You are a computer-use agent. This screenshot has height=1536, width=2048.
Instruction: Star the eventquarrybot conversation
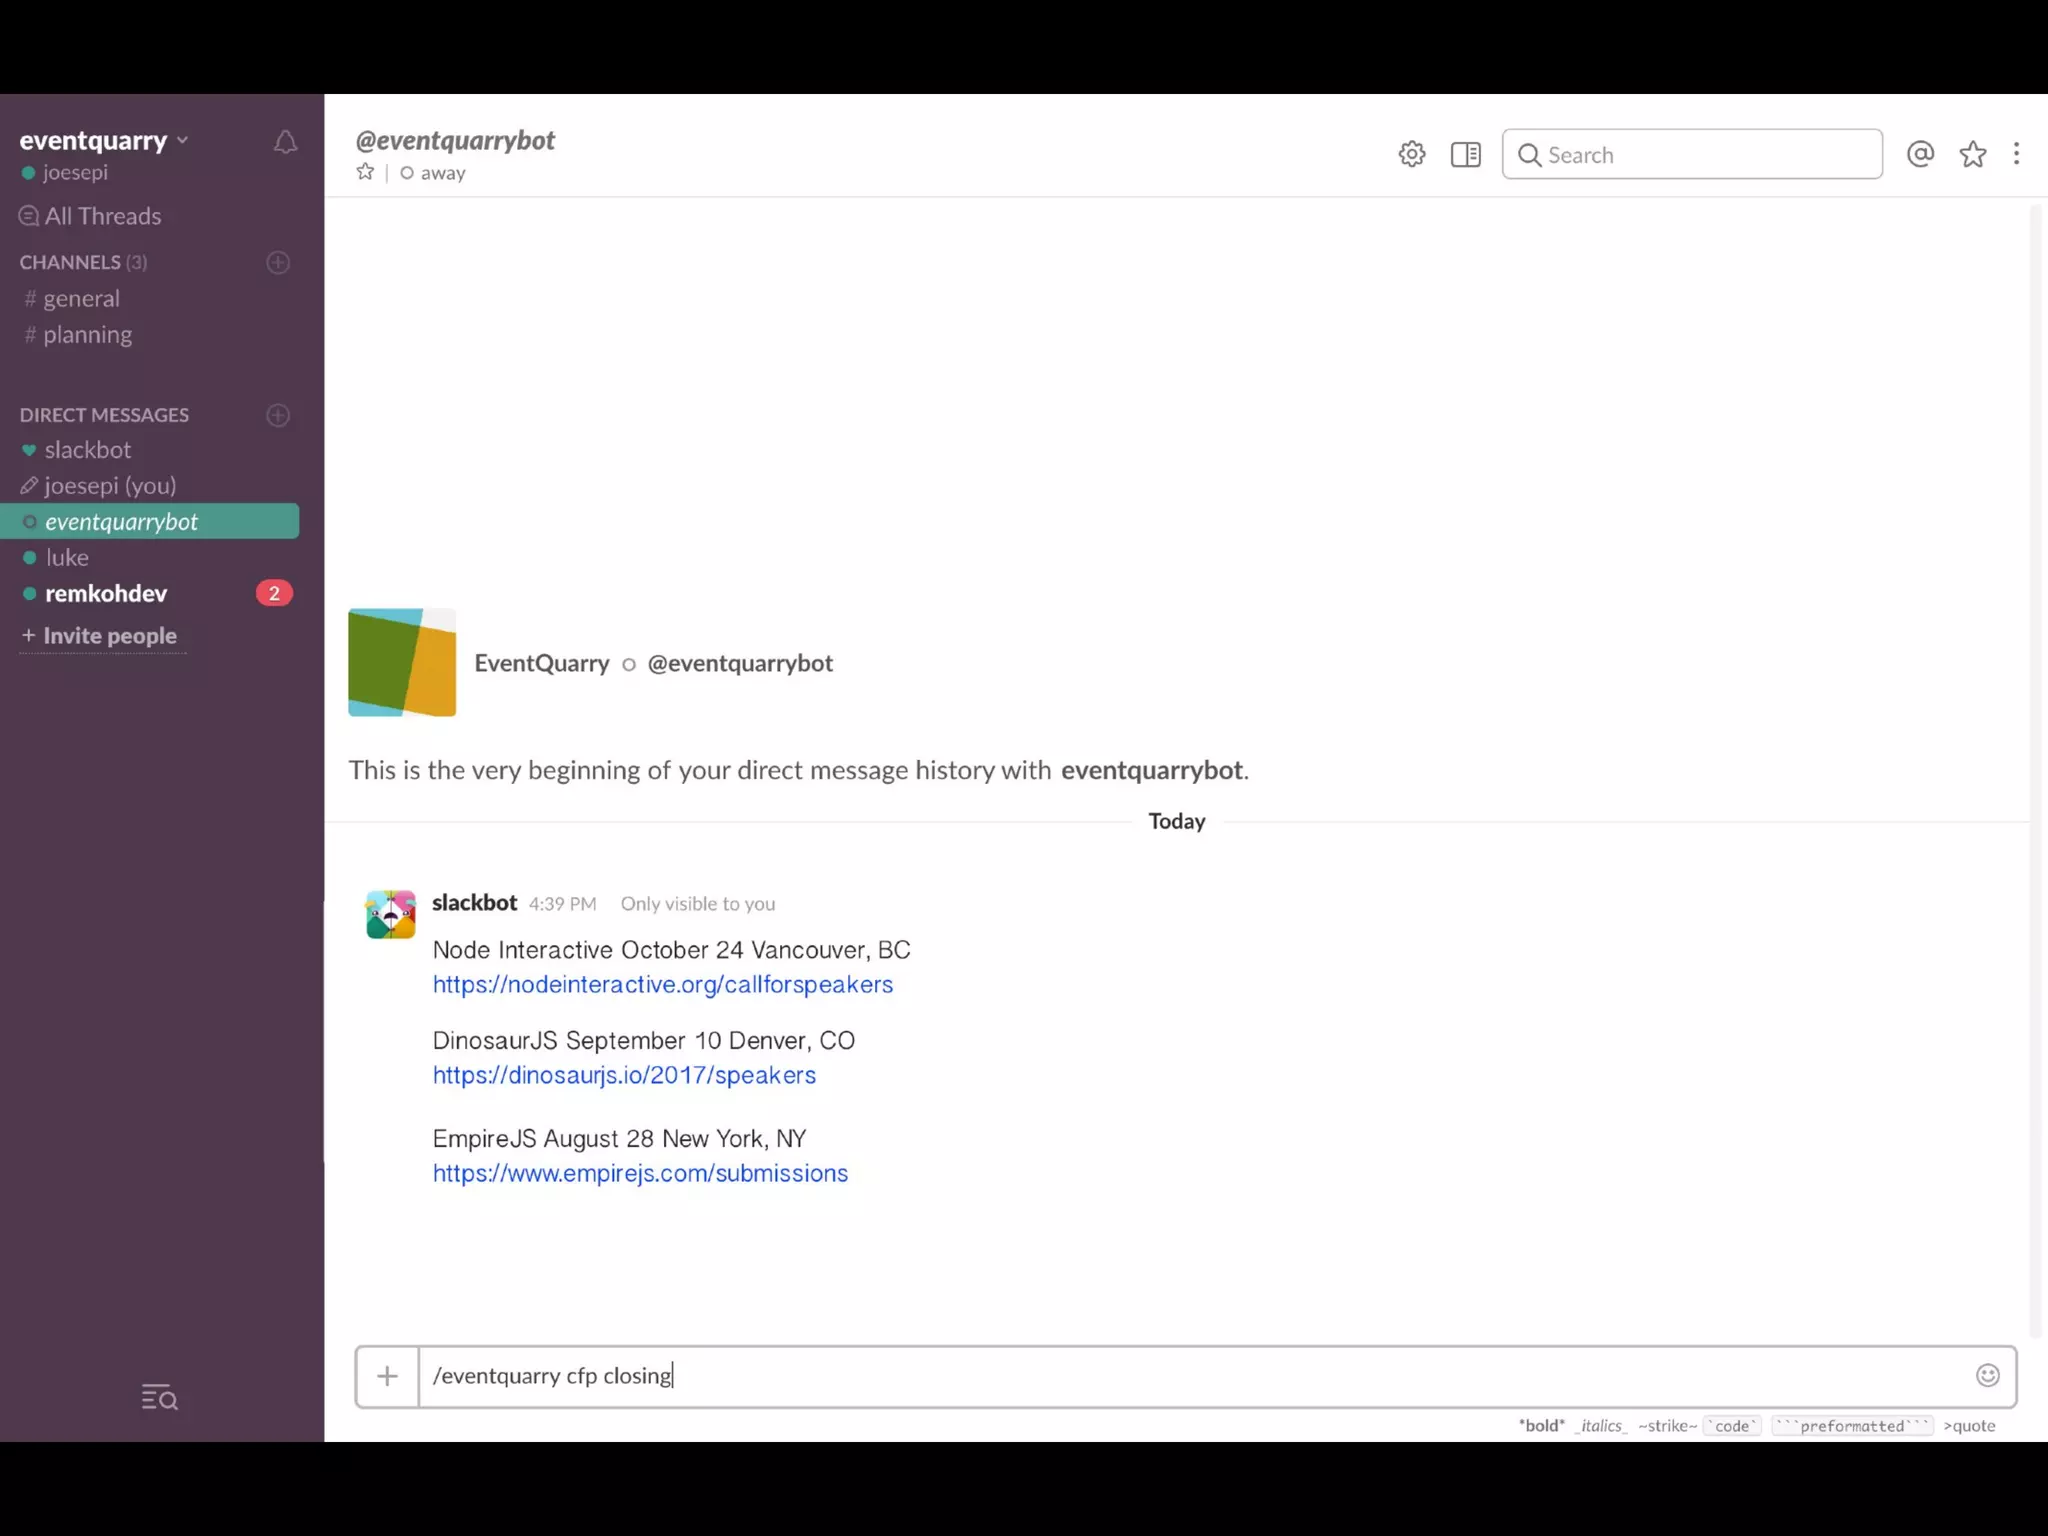point(365,172)
